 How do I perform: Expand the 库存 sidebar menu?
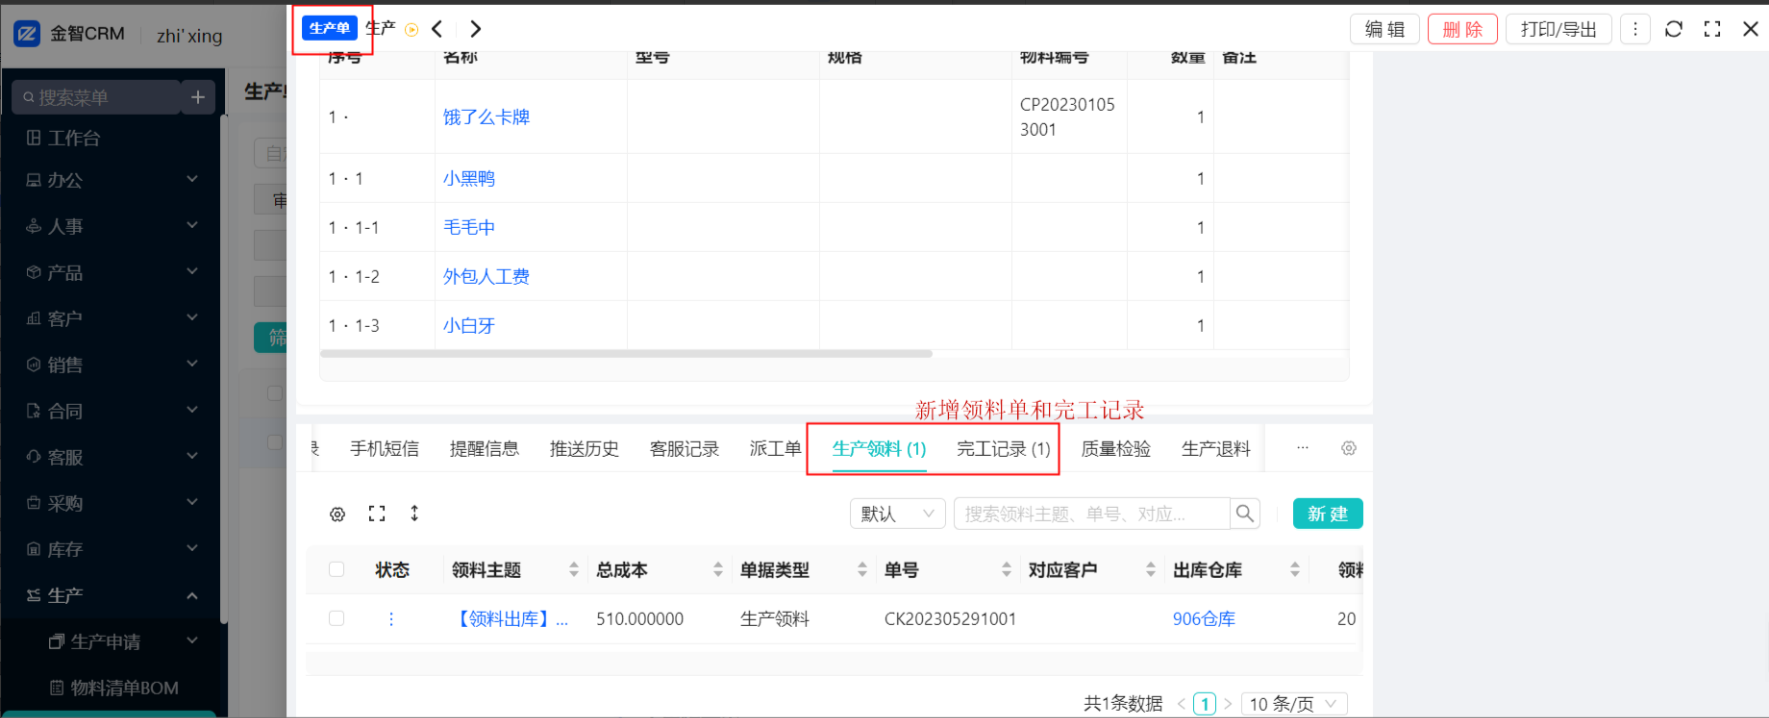tap(112, 549)
